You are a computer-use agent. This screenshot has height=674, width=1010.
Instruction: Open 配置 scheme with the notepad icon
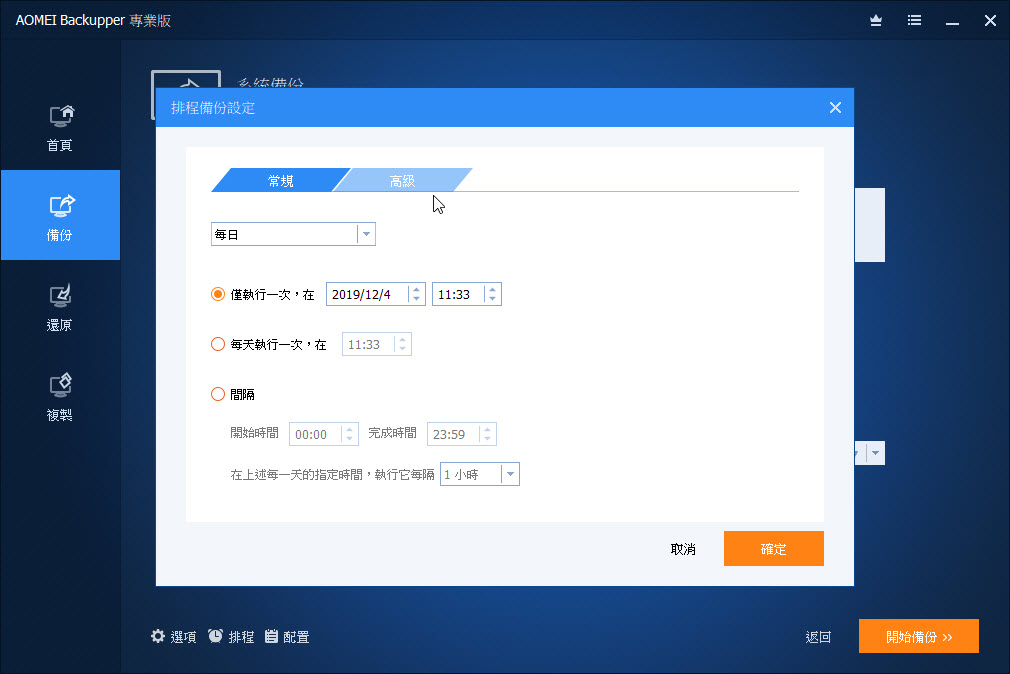(x=287, y=637)
